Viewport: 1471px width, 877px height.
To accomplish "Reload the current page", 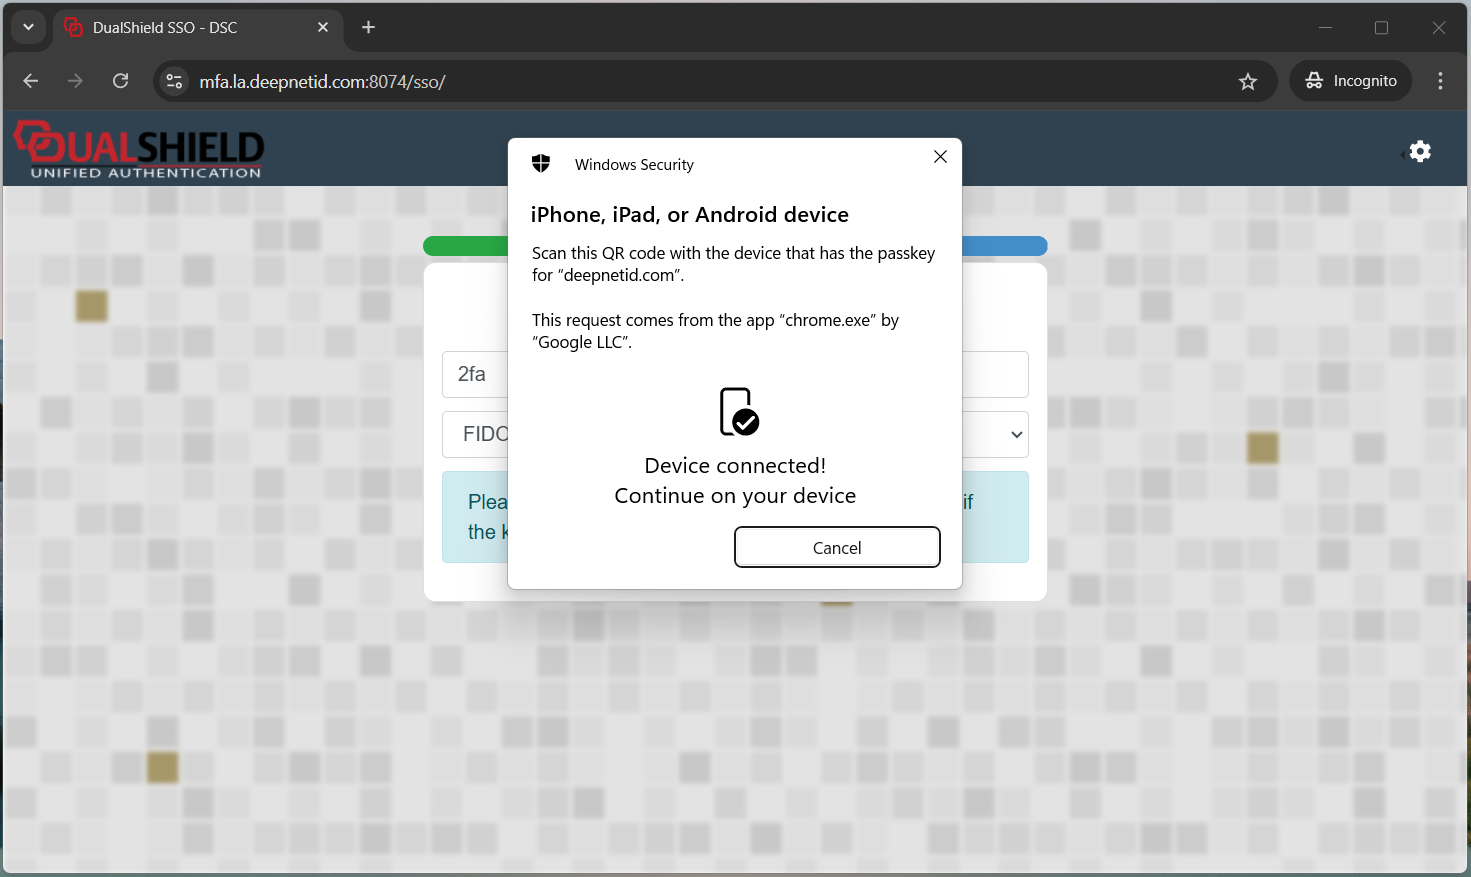I will click(121, 81).
